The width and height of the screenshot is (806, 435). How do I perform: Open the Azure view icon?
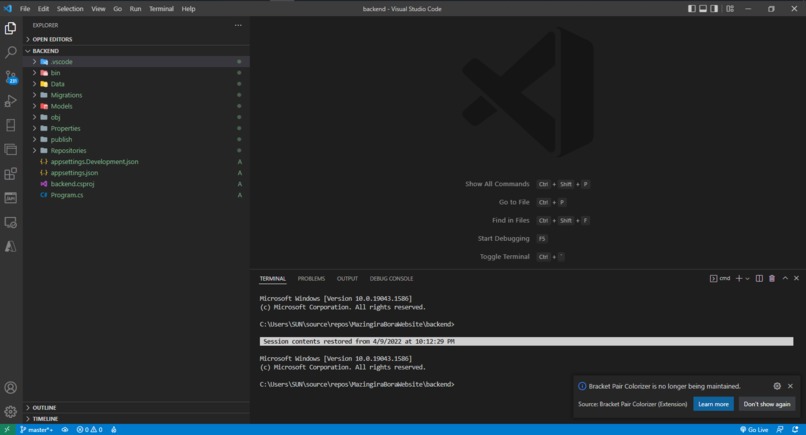click(10, 246)
